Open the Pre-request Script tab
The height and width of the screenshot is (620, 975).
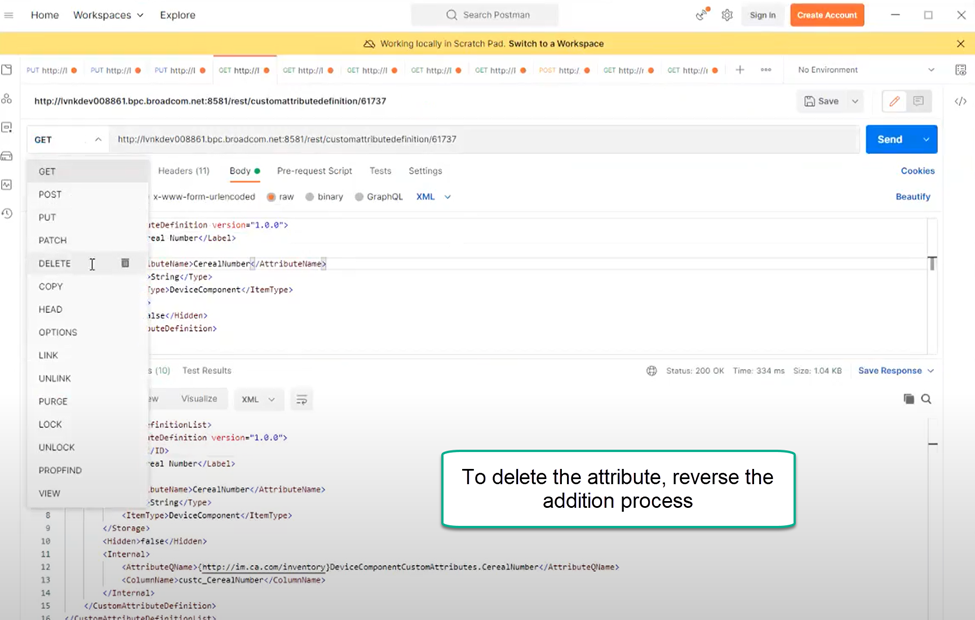[315, 171]
